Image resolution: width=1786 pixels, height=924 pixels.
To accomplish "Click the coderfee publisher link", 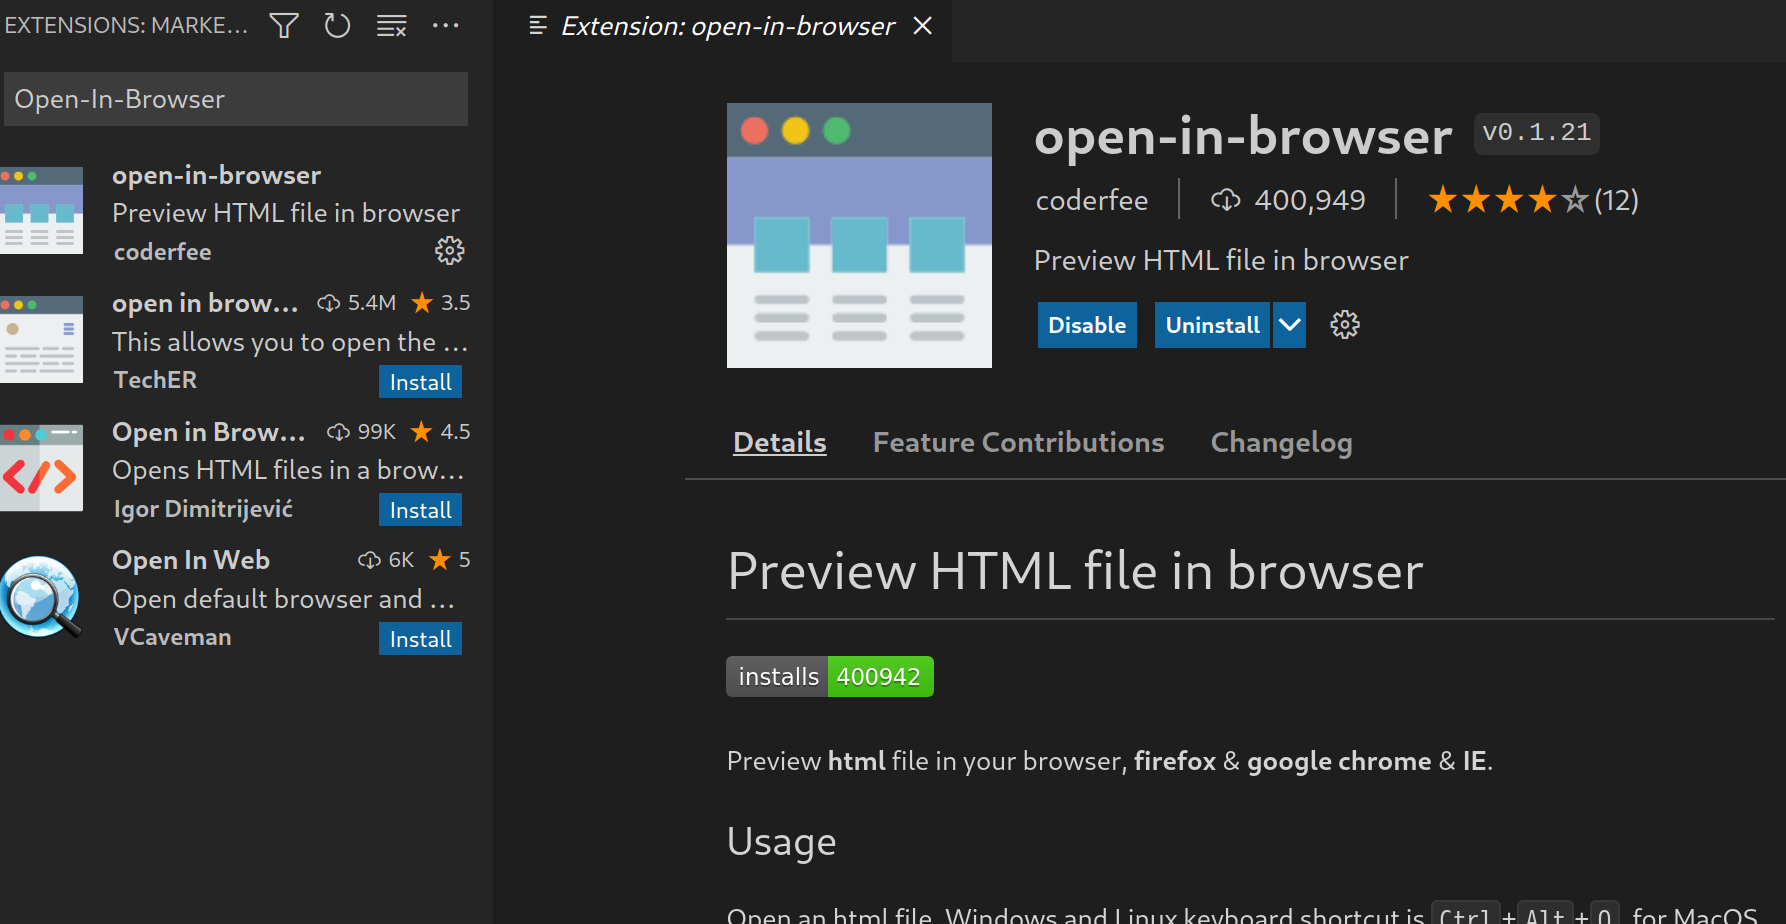I will click(x=1091, y=200).
